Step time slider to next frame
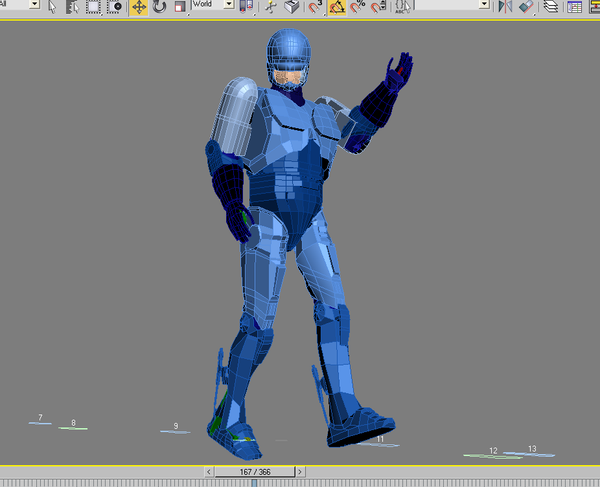600x487 pixels. [x=300, y=472]
